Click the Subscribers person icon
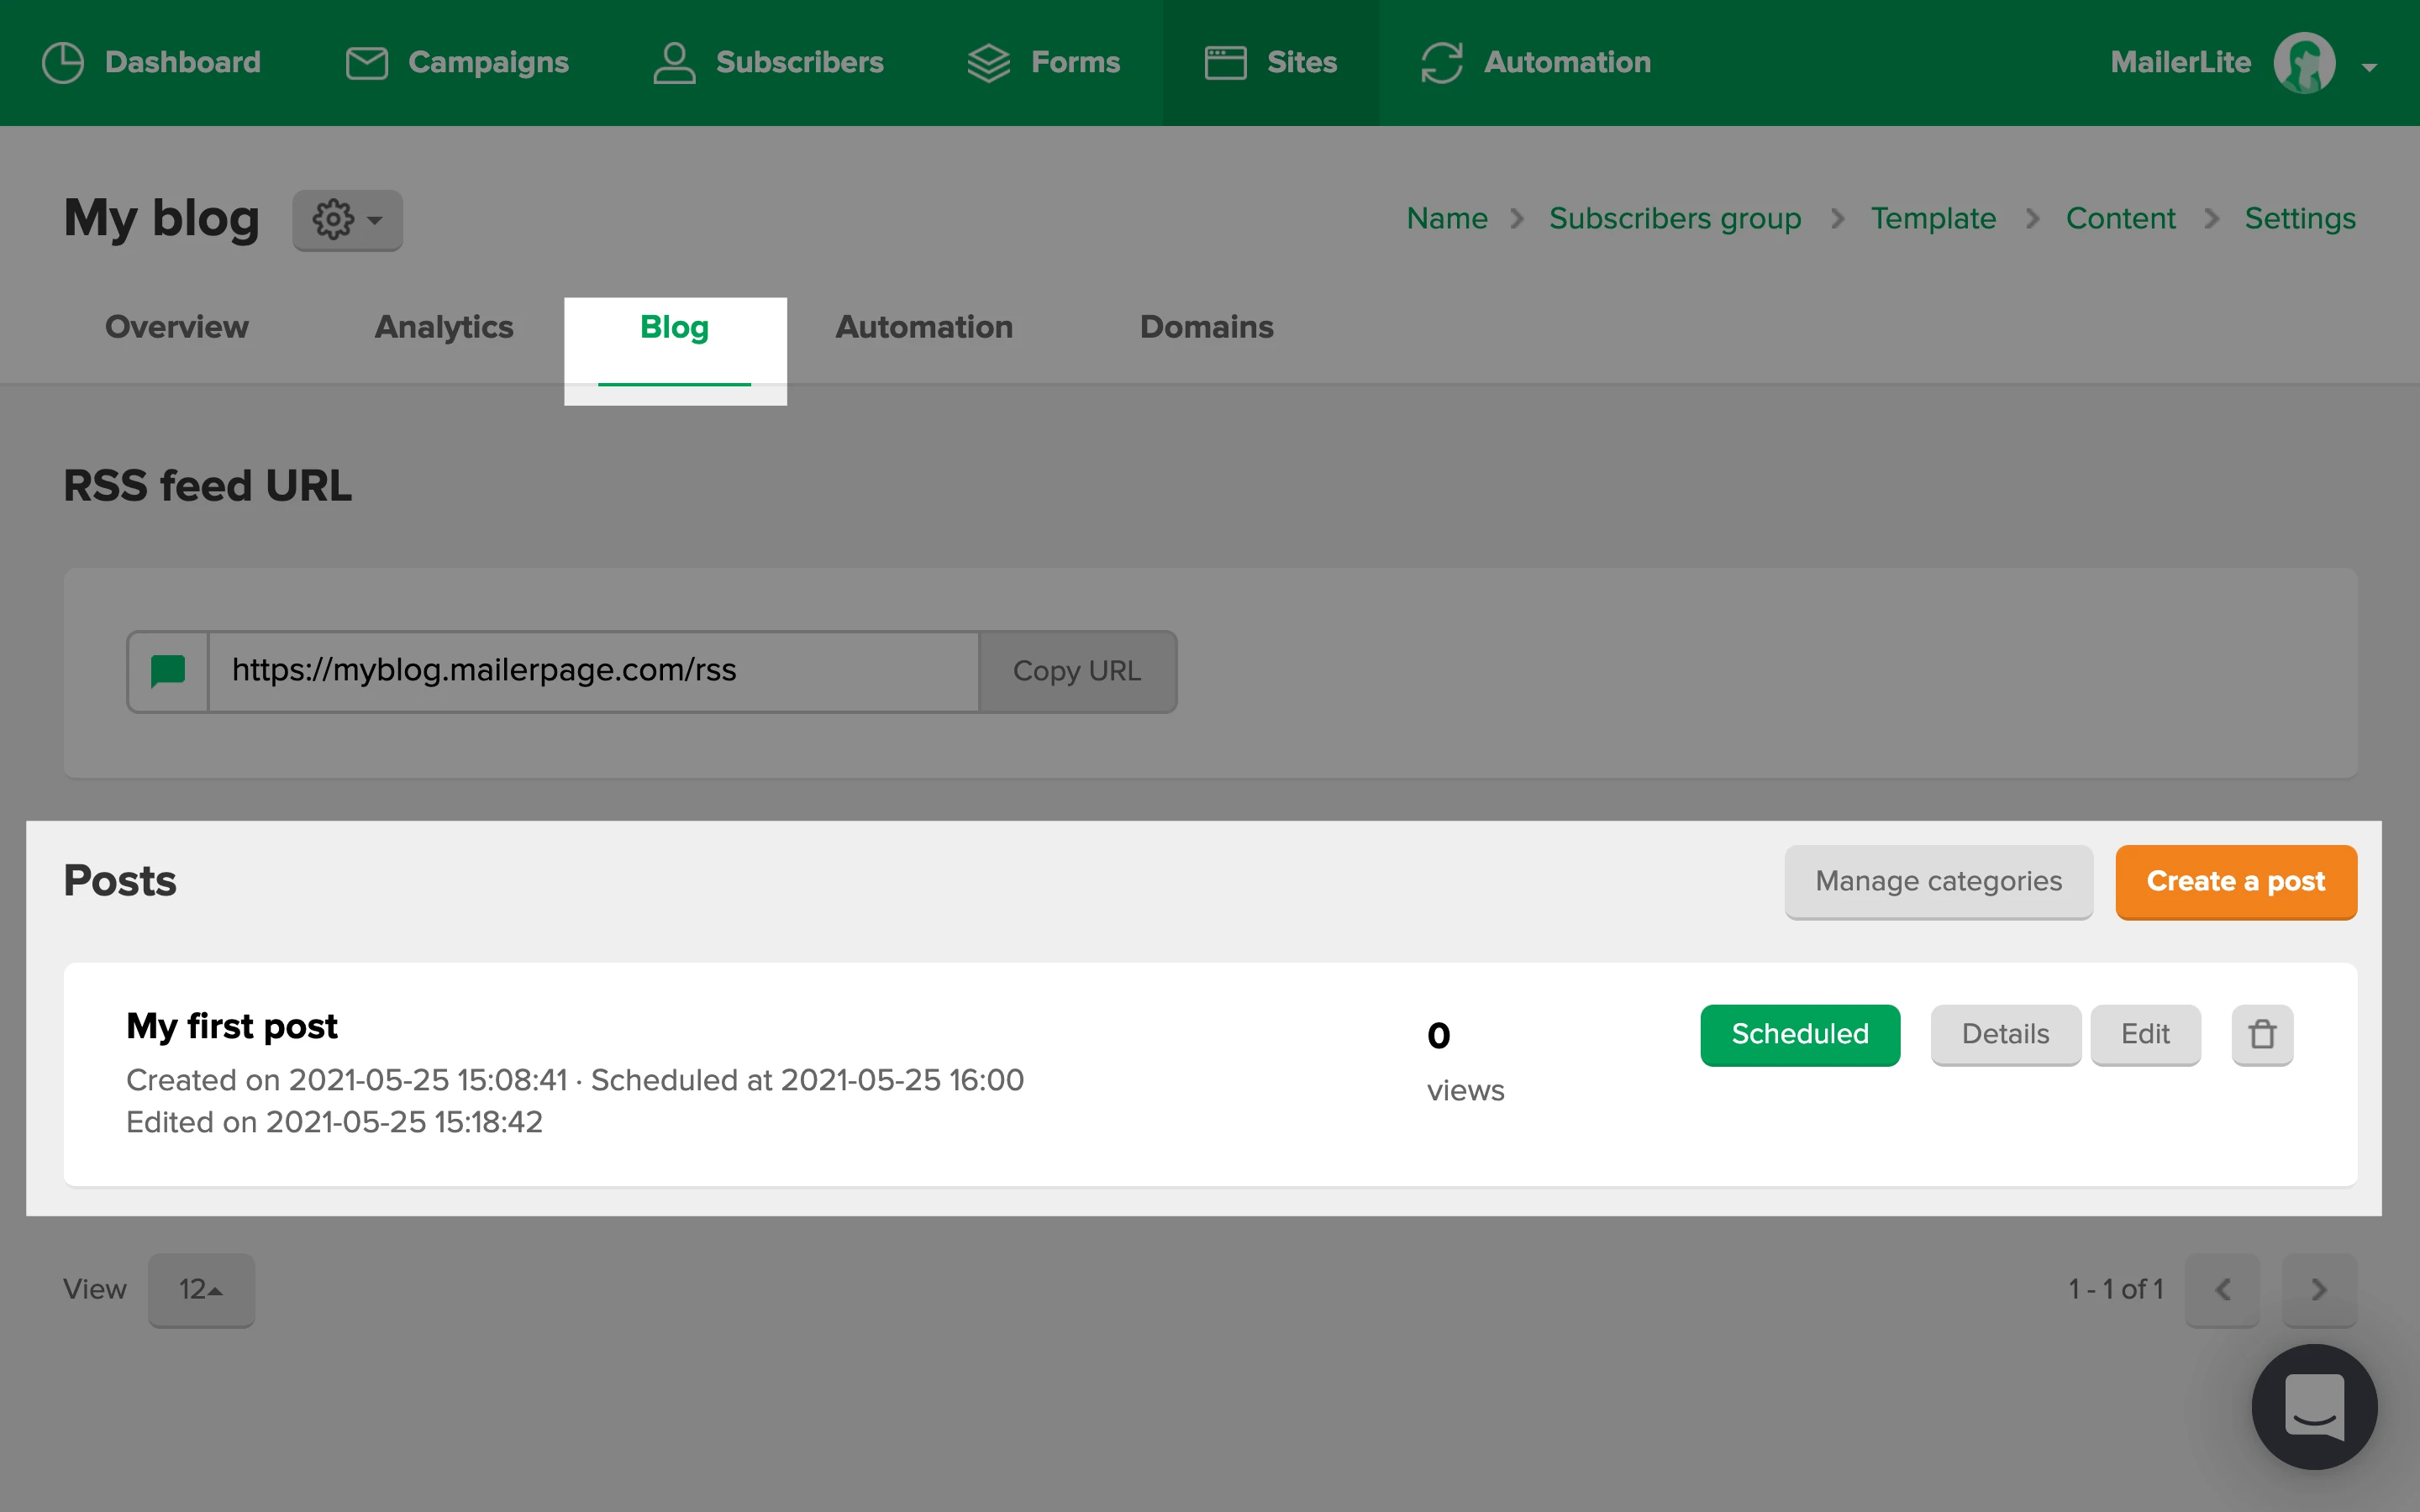The height and width of the screenshot is (1512, 2420). click(x=674, y=62)
